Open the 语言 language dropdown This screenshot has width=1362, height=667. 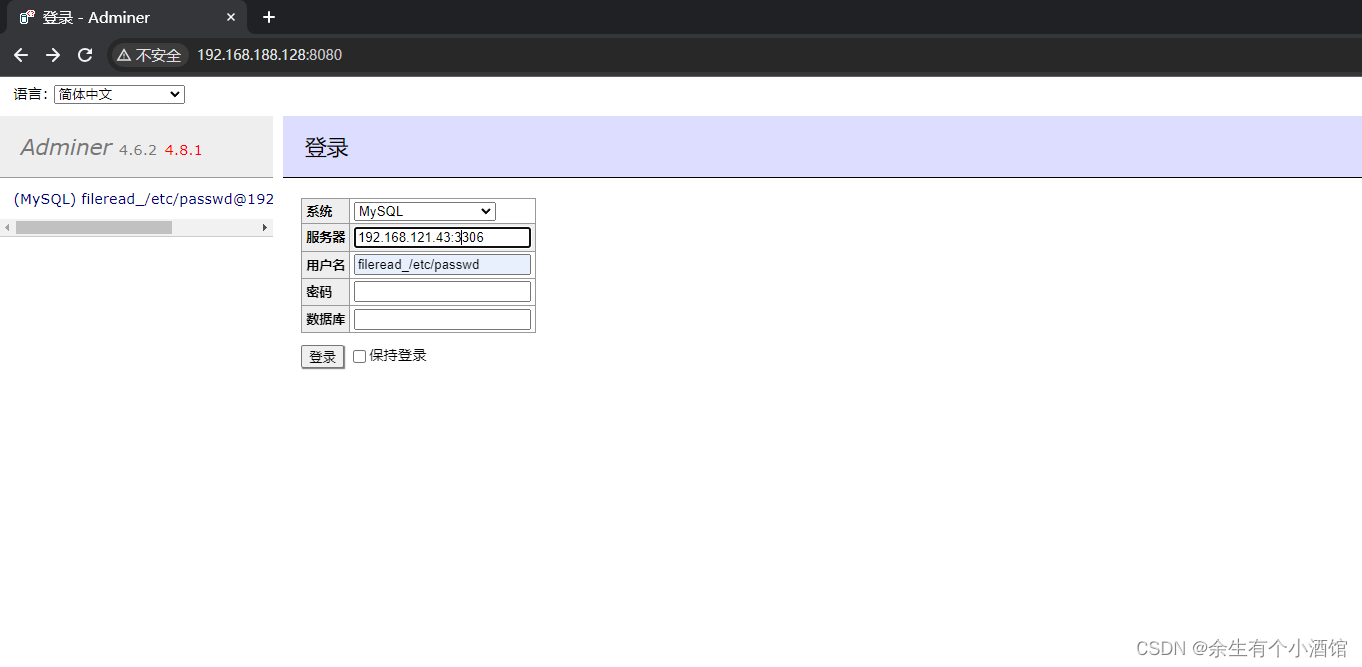119,94
